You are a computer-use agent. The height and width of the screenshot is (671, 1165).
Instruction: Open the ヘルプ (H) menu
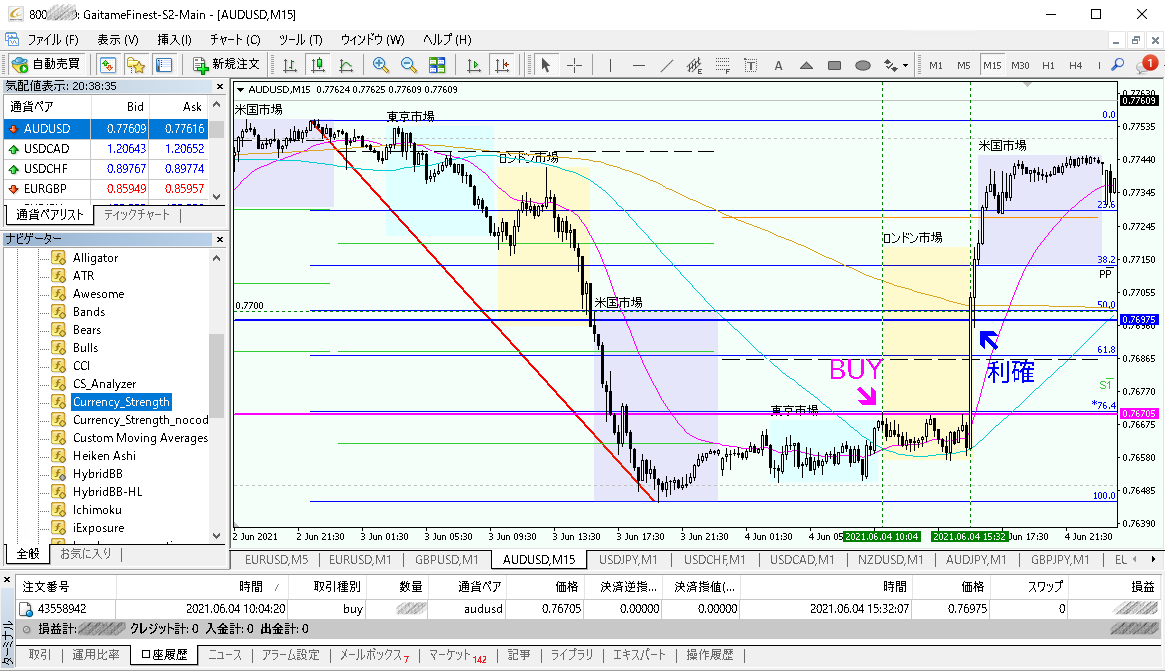point(447,39)
